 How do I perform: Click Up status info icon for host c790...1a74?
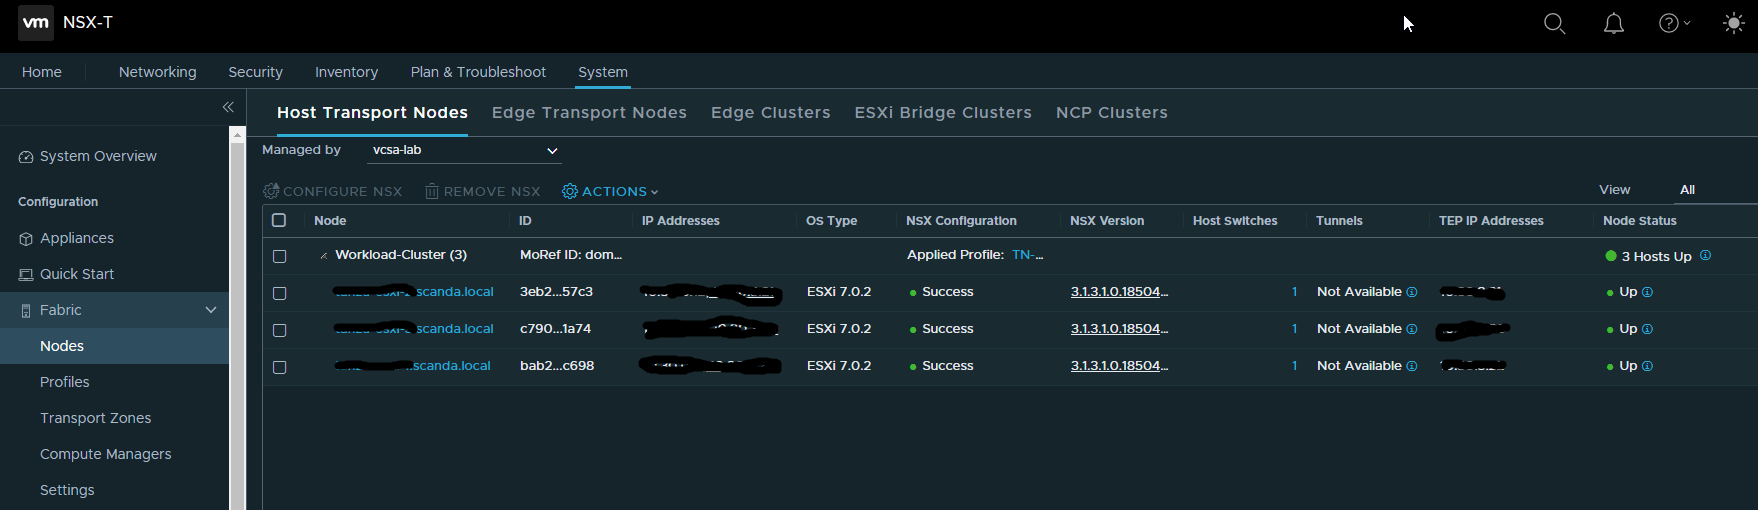coord(1648,329)
